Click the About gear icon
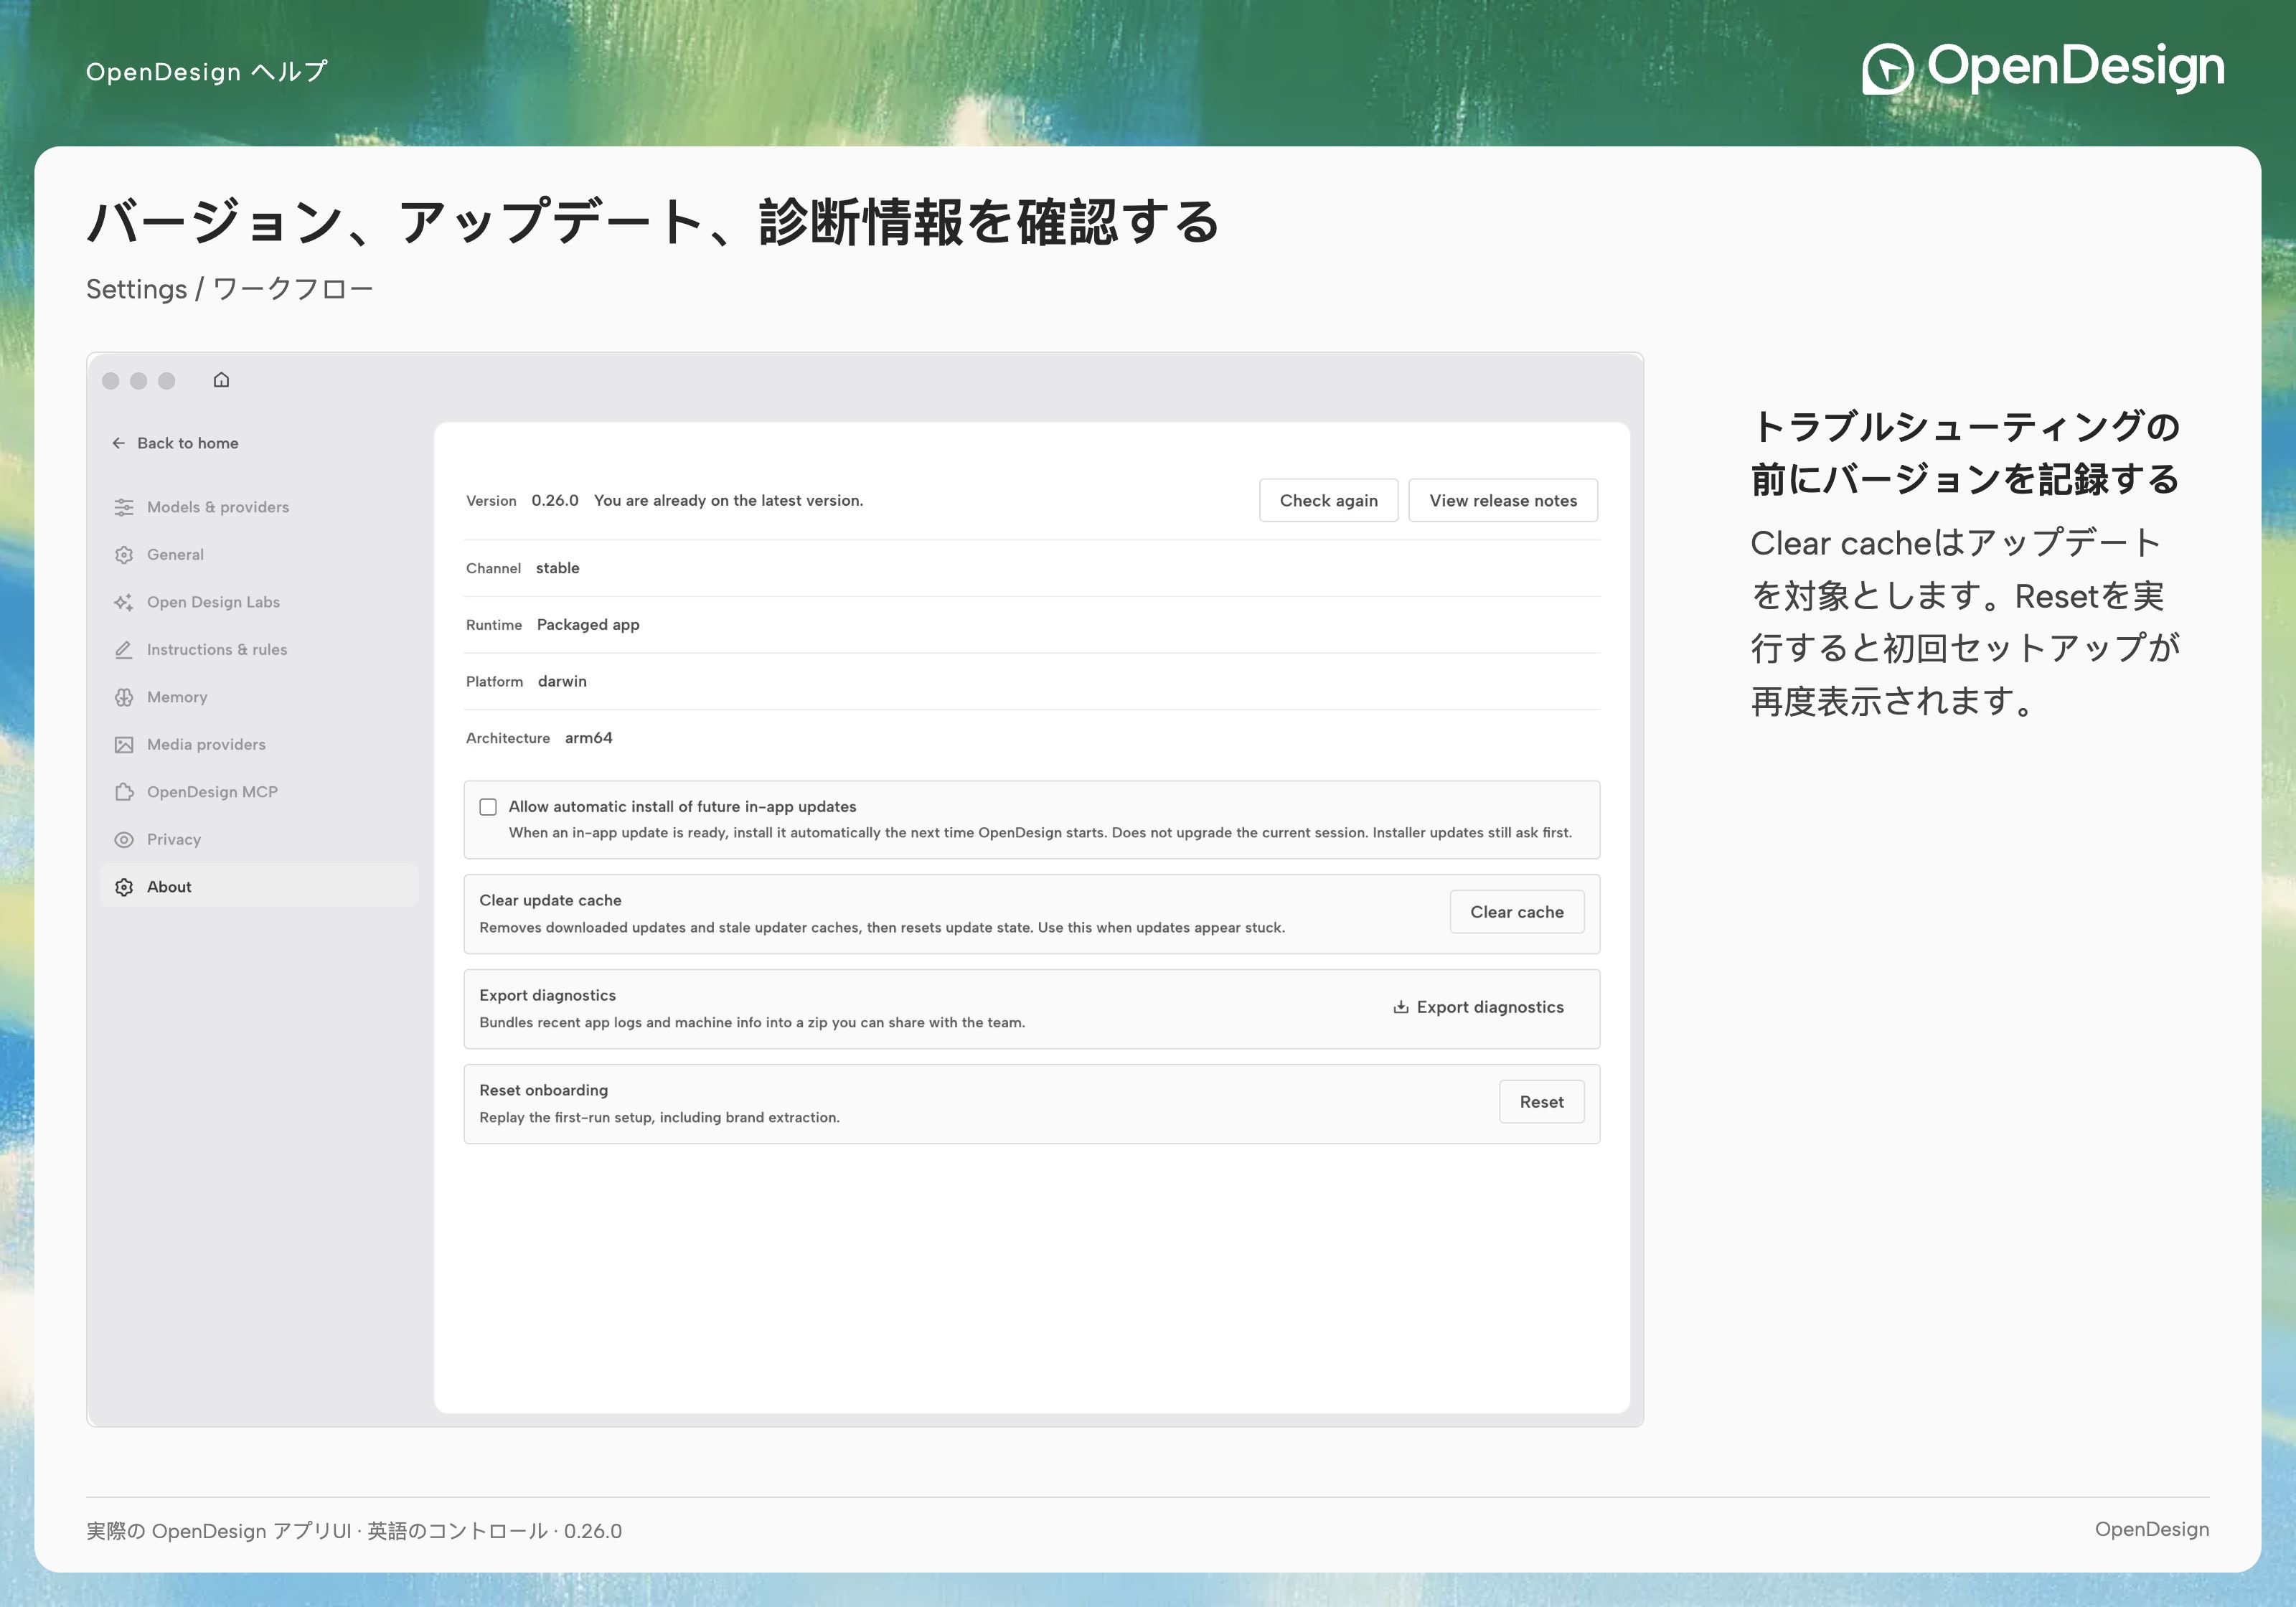This screenshot has width=2296, height=1607. coord(124,887)
